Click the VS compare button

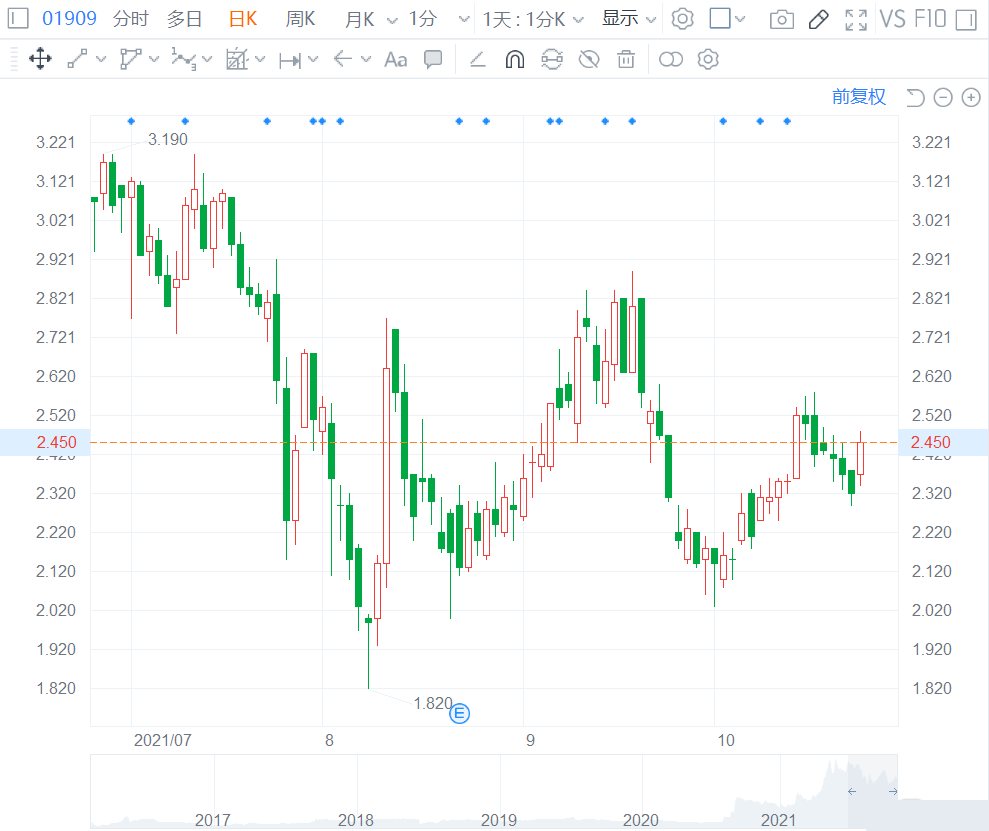(x=892, y=19)
